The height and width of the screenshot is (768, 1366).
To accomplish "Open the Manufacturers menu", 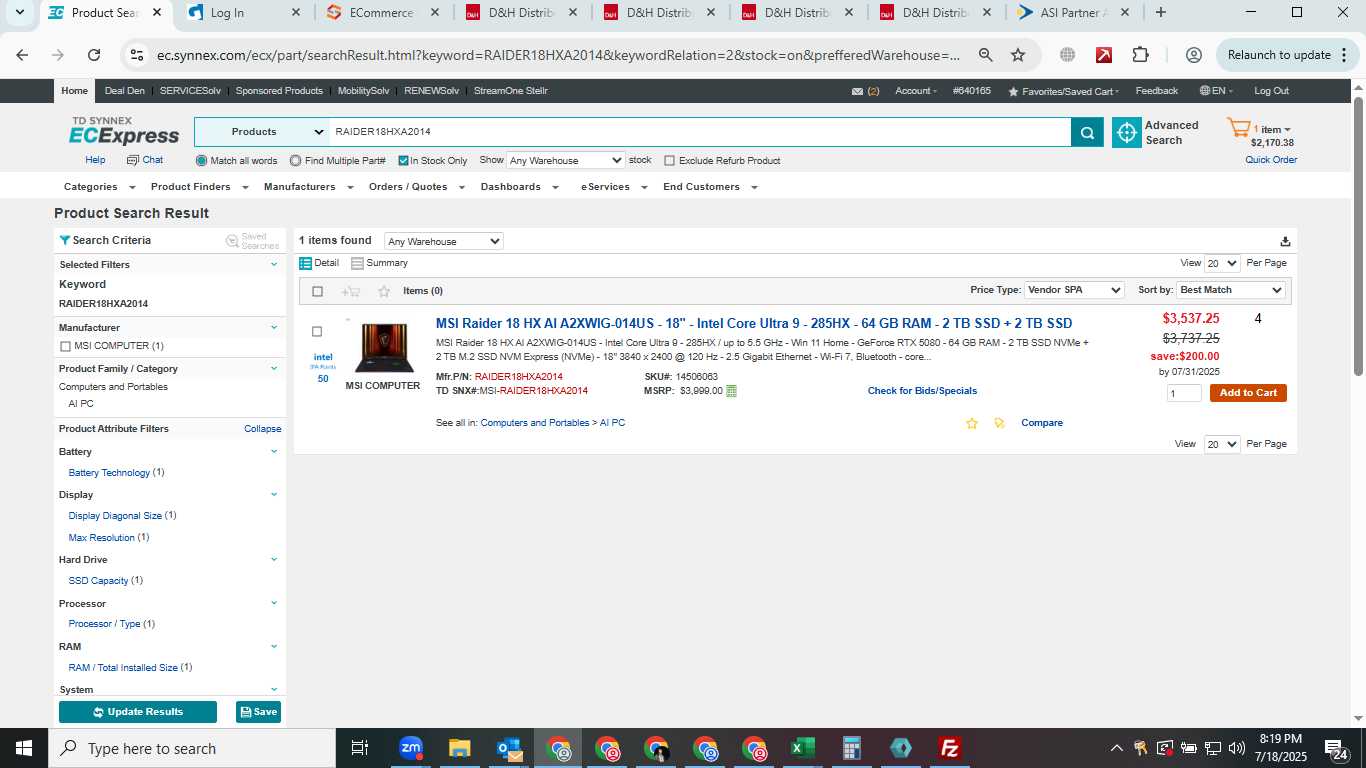I will click(x=308, y=187).
